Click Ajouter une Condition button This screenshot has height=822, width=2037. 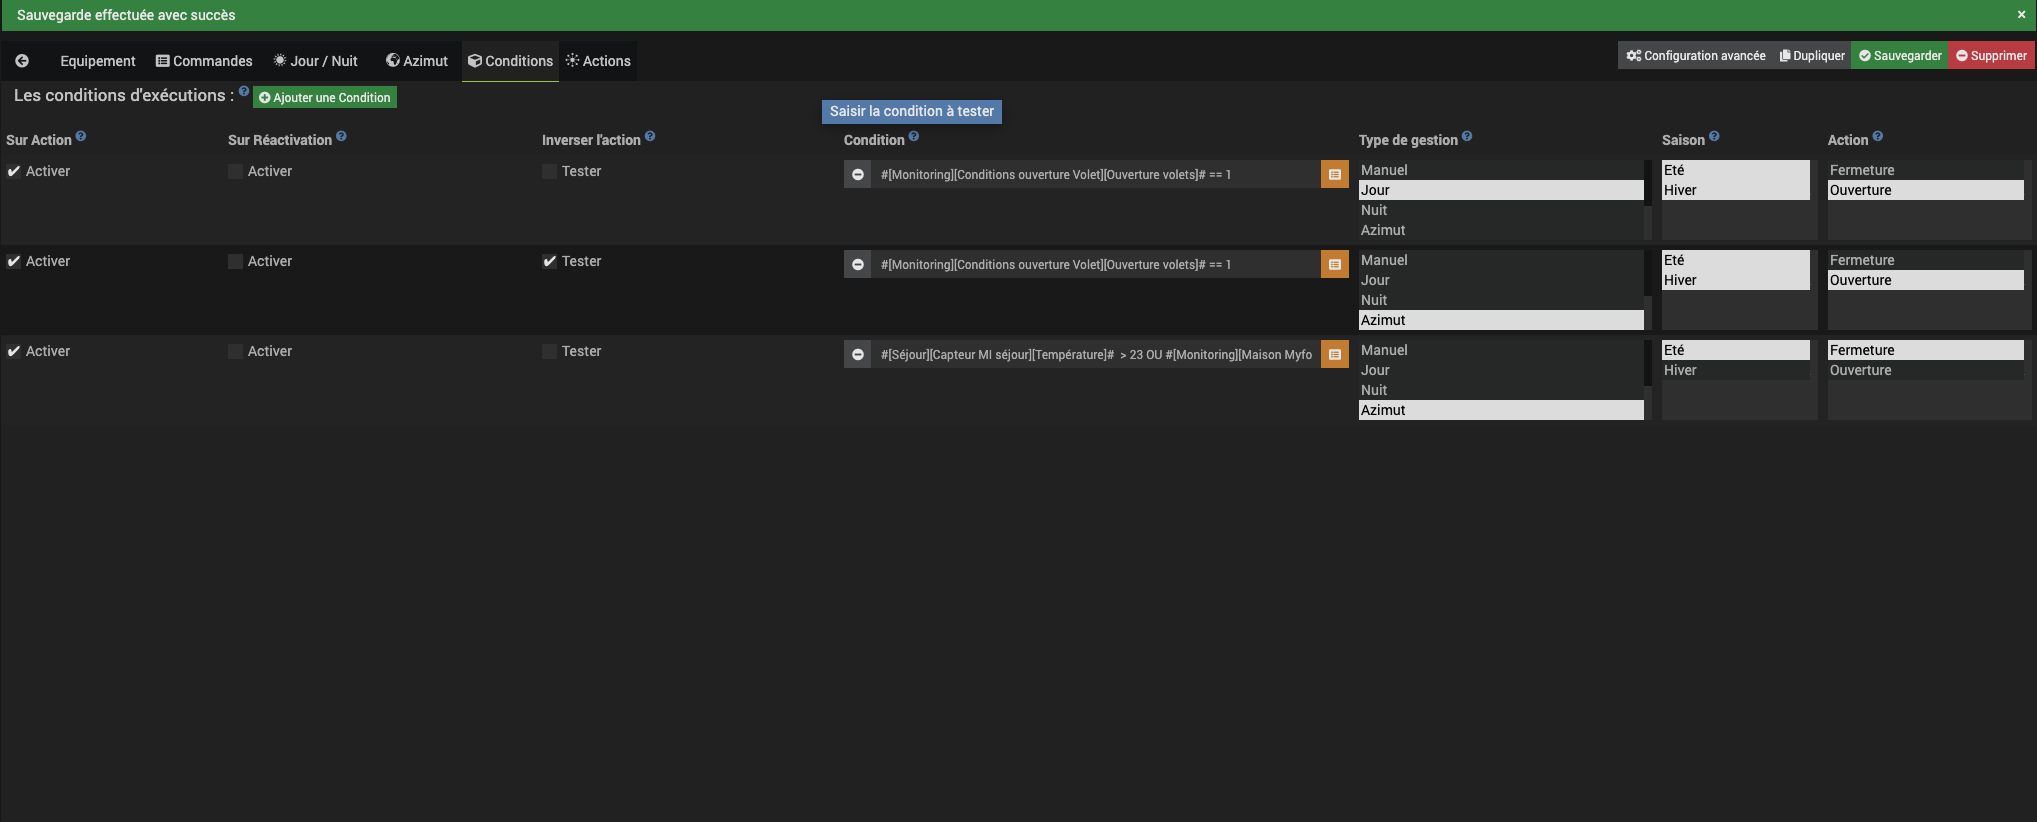[325, 97]
